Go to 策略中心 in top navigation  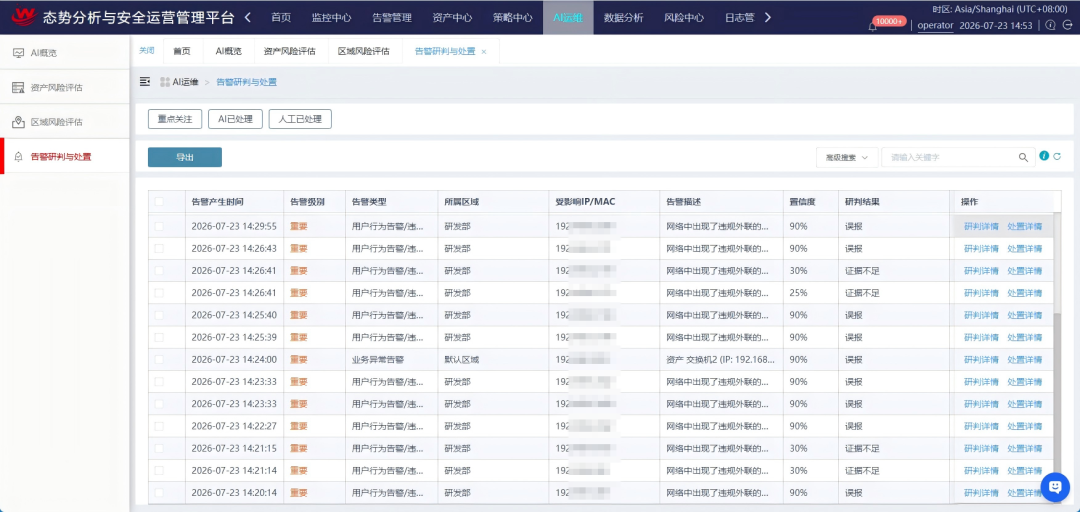tap(512, 17)
